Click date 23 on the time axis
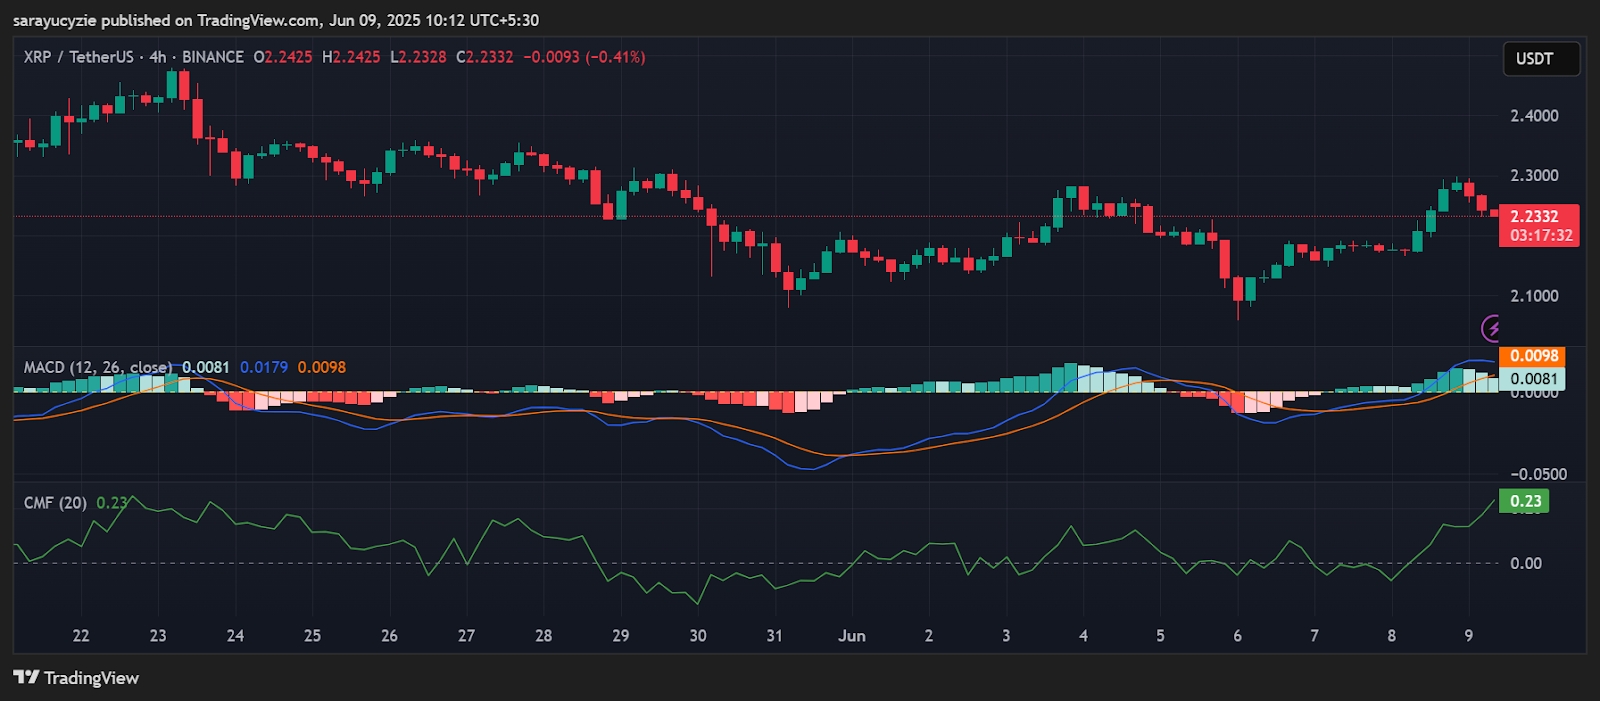 [158, 636]
